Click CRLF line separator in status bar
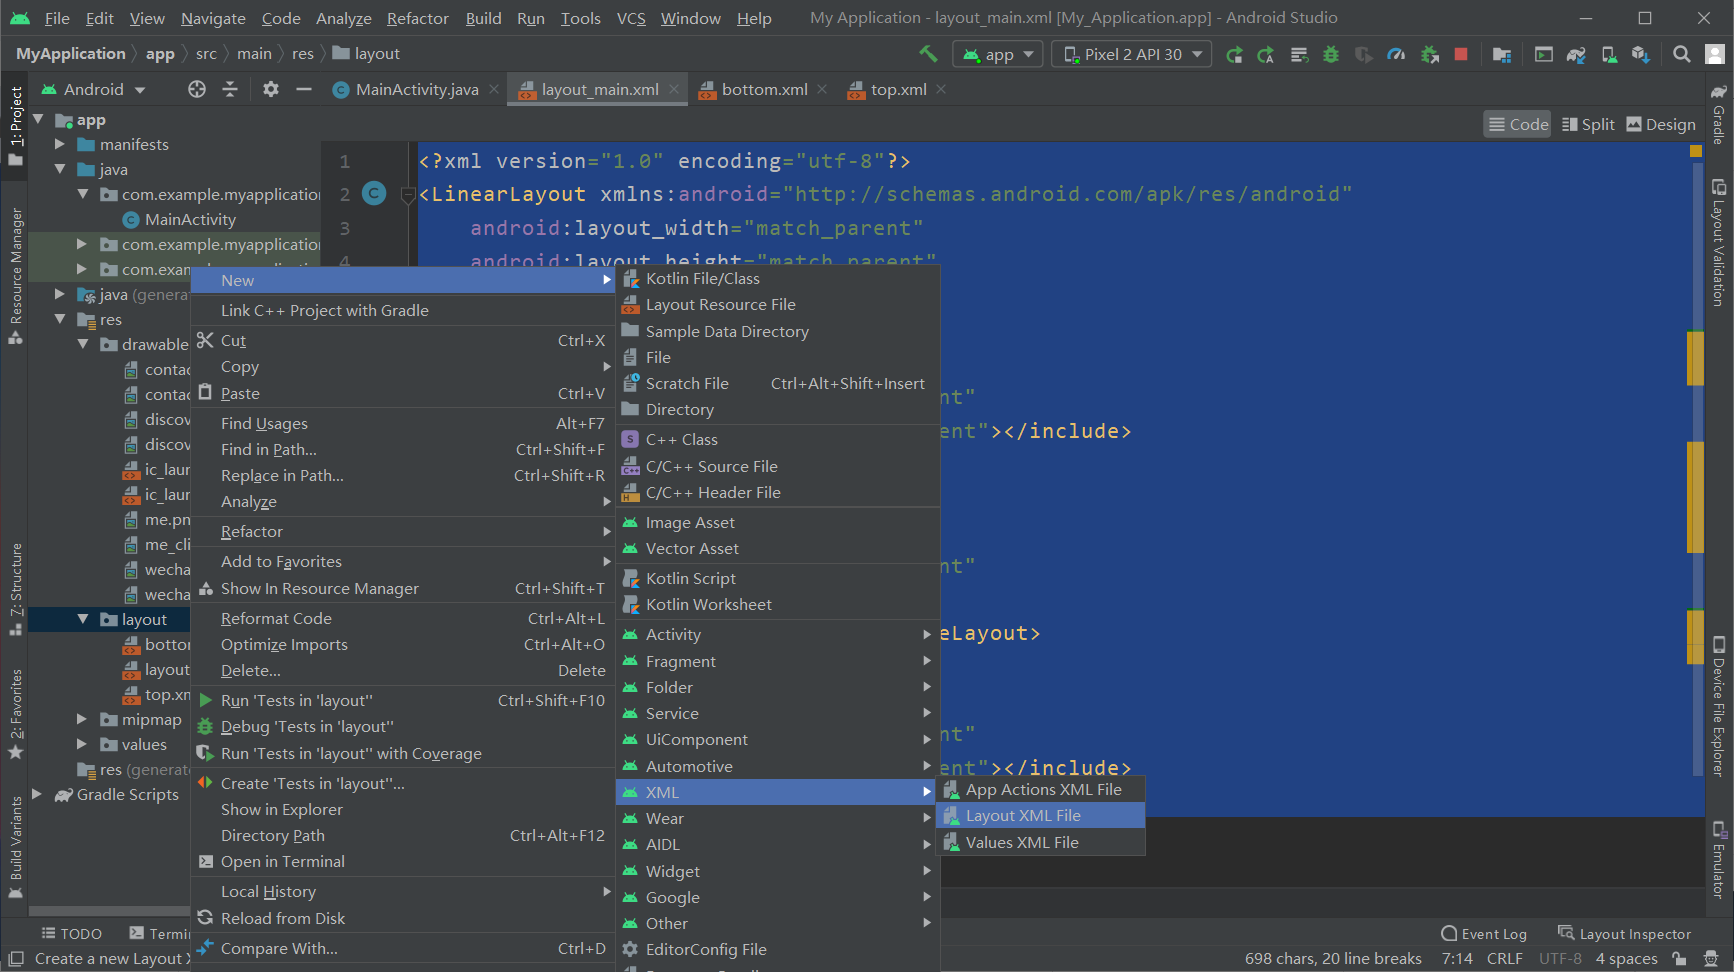 tap(1504, 958)
